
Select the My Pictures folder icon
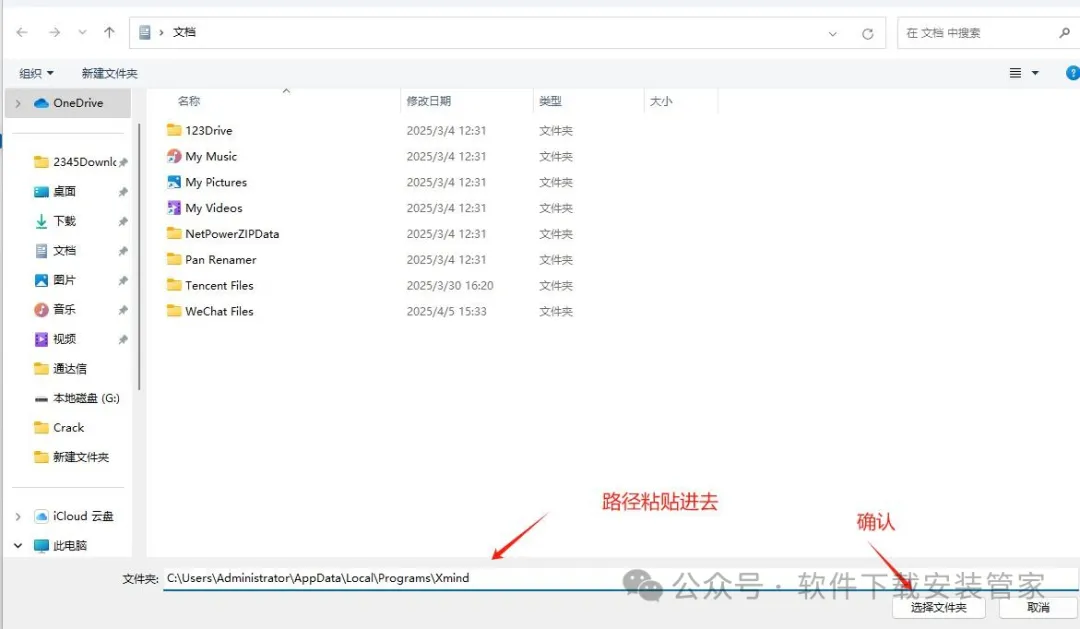[174, 182]
